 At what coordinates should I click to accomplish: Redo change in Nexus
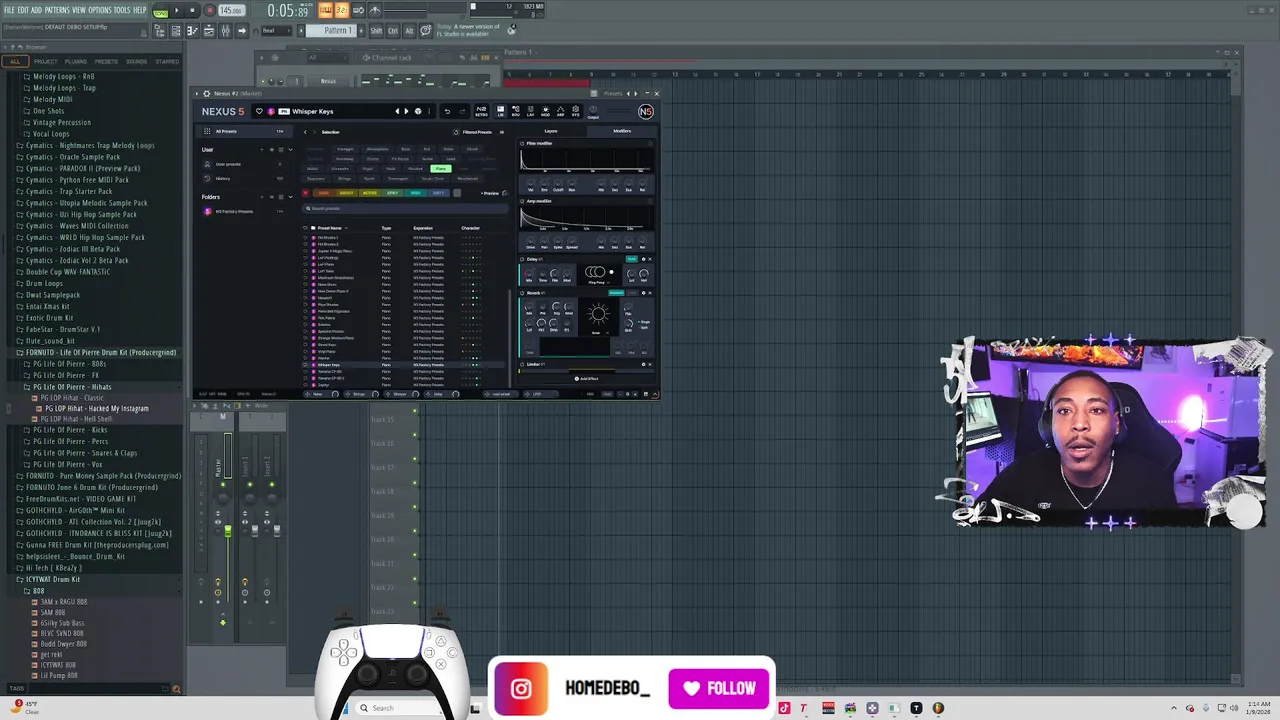(x=462, y=111)
